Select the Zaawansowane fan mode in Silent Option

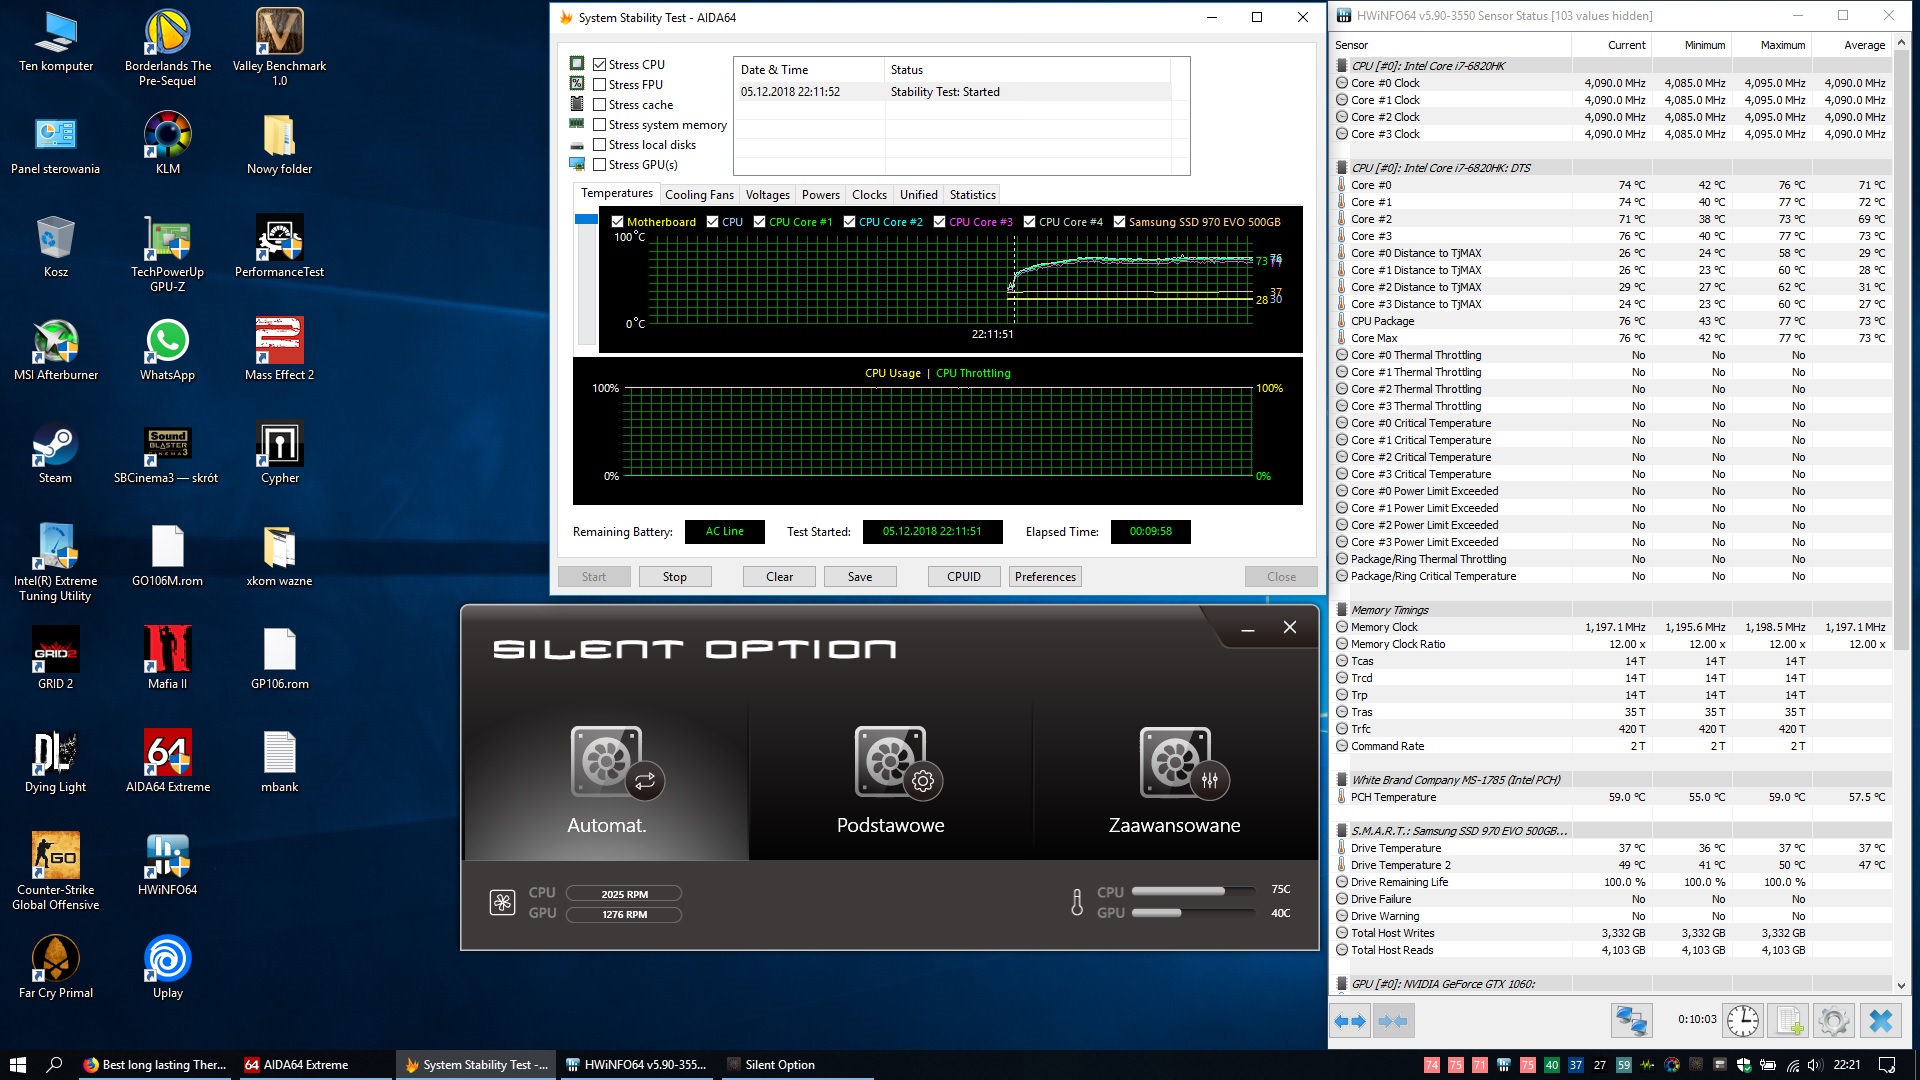tap(1174, 781)
